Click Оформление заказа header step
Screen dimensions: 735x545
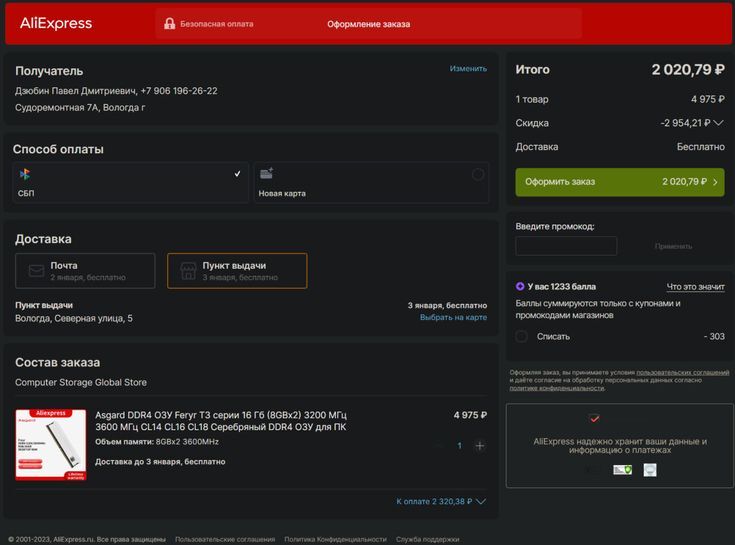pyautogui.click(x=368, y=24)
